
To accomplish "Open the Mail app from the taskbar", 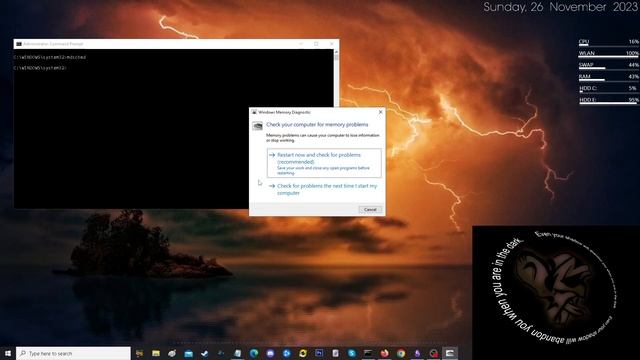I will click(188, 353).
